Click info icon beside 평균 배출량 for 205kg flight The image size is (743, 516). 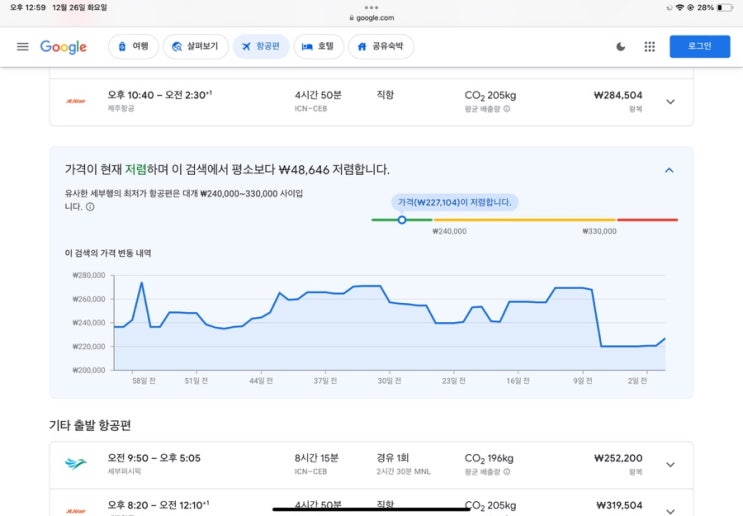pos(507,109)
